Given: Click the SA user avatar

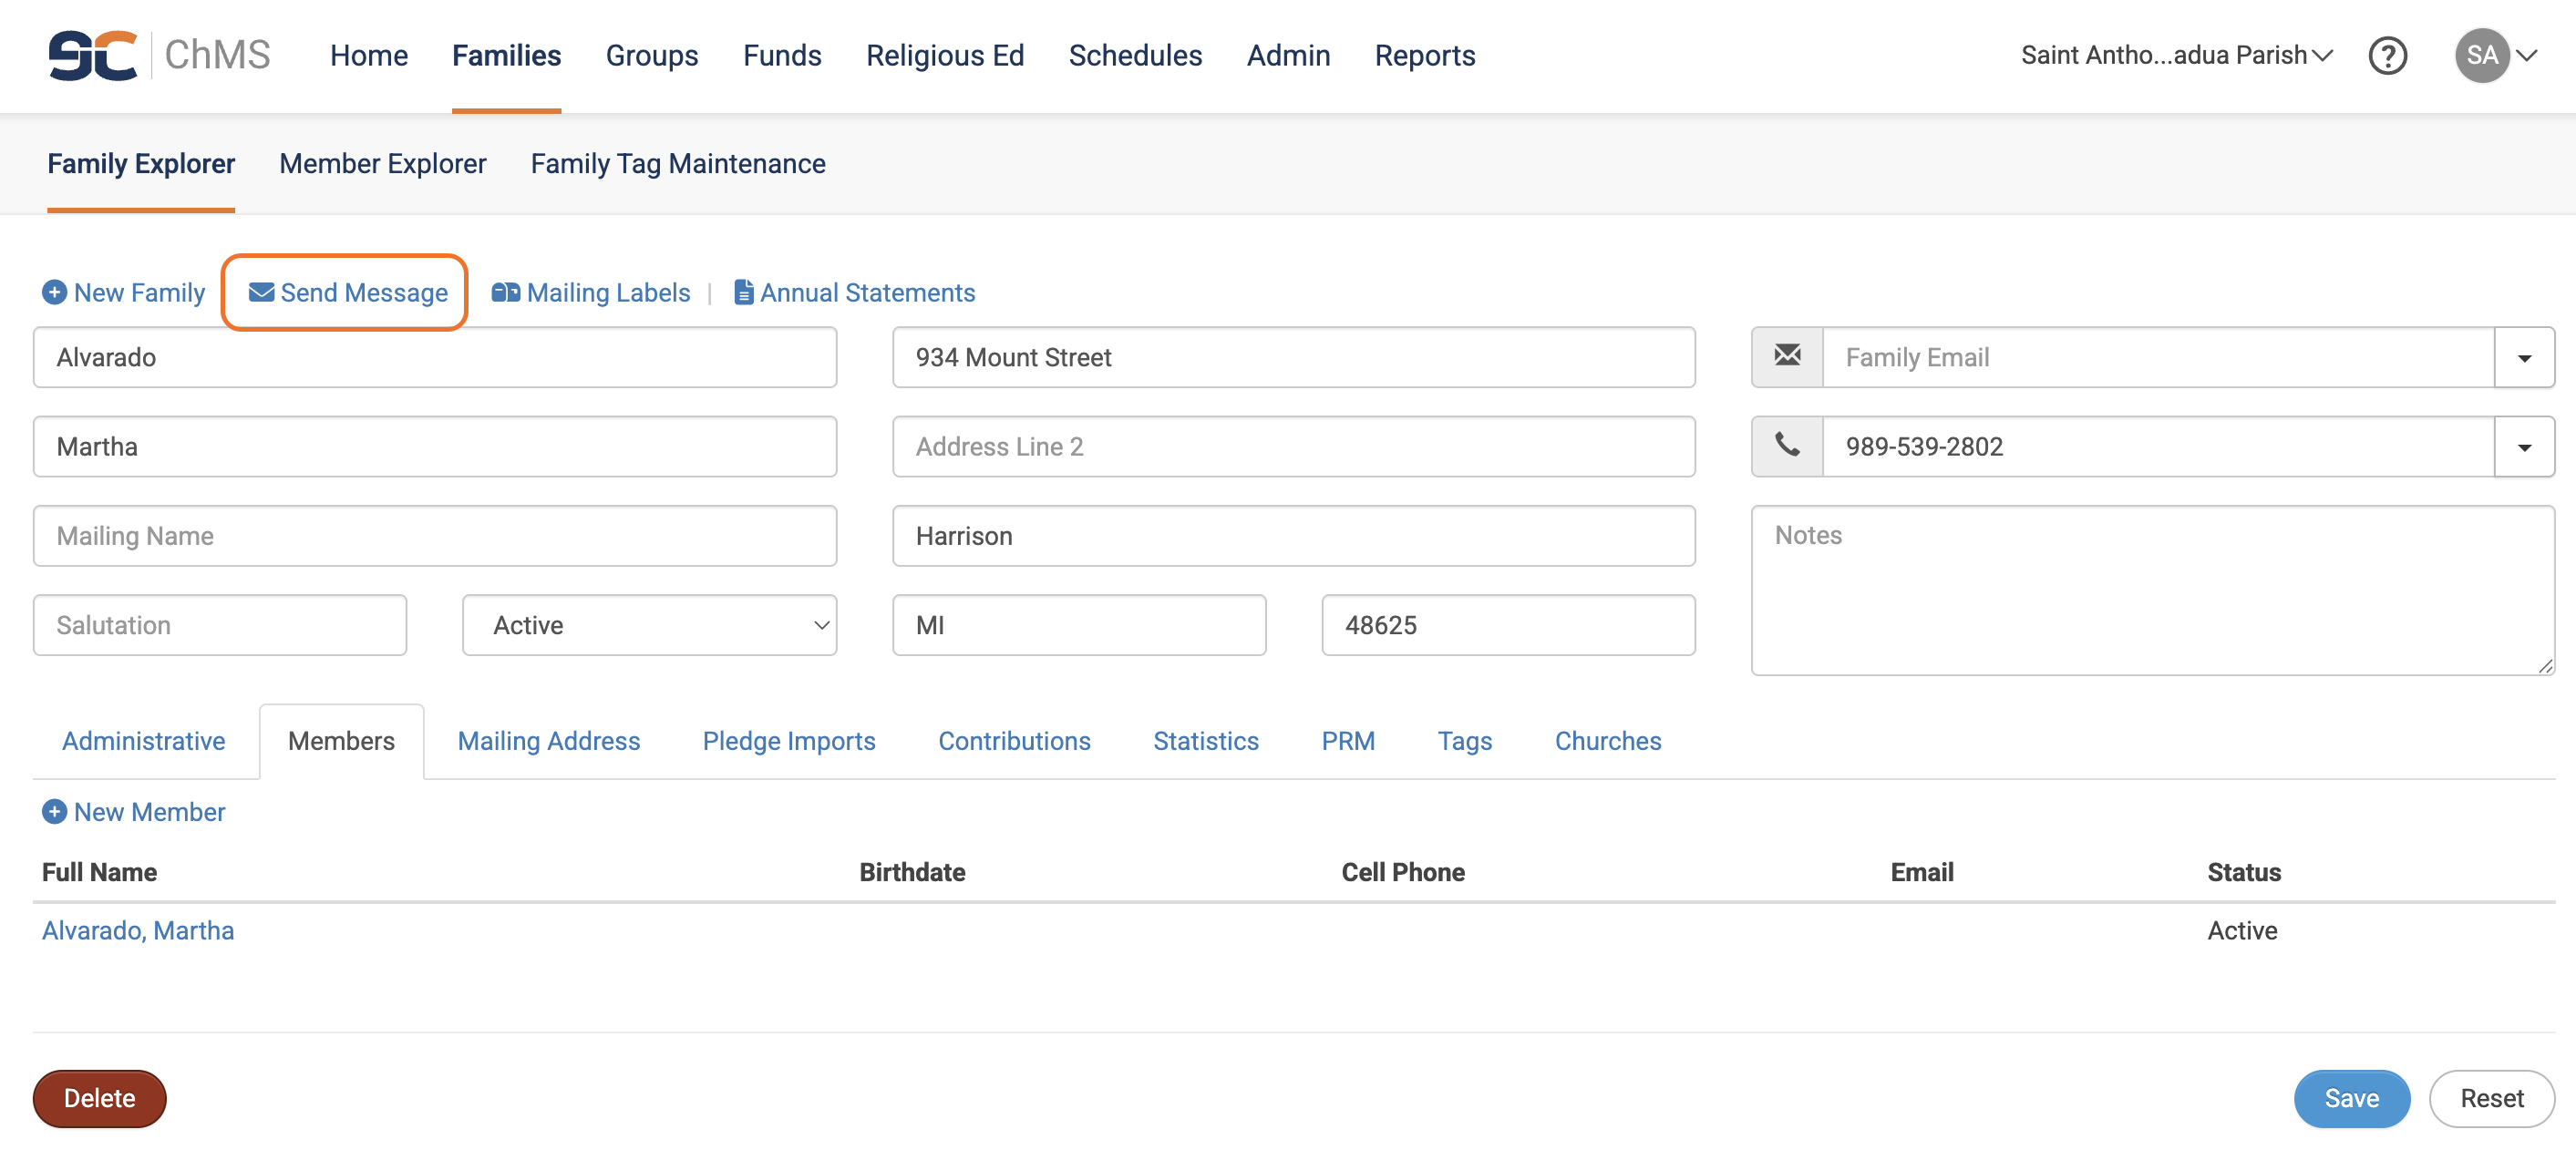Looking at the screenshot, I should (2481, 55).
